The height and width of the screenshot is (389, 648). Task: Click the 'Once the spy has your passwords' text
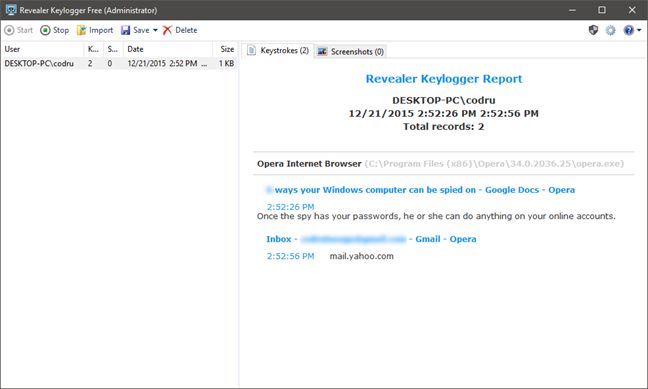click(436, 216)
